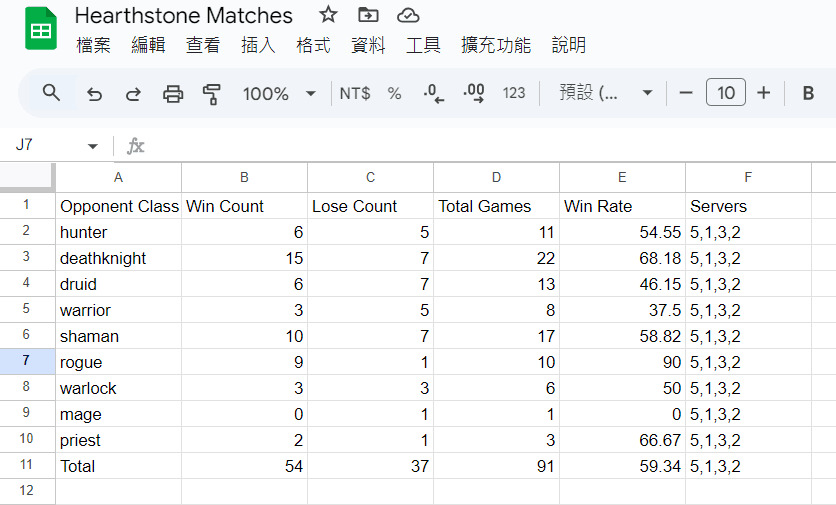Open the J7 name box dropdown
The width and height of the screenshot is (836, 505).
pos(93,146)
